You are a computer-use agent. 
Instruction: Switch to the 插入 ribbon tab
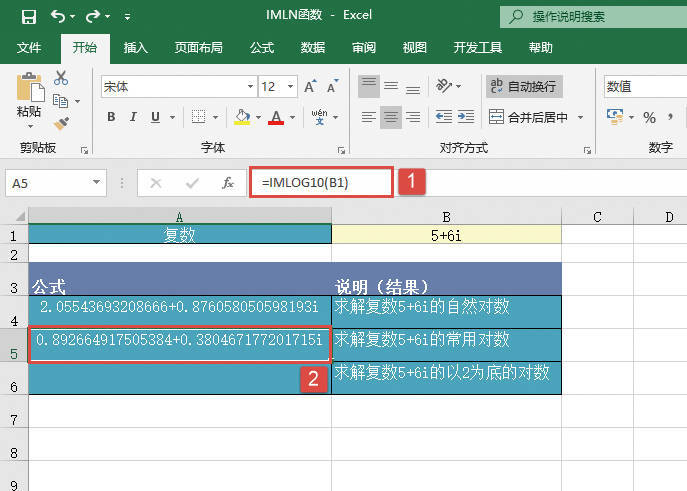click(136, 47)
